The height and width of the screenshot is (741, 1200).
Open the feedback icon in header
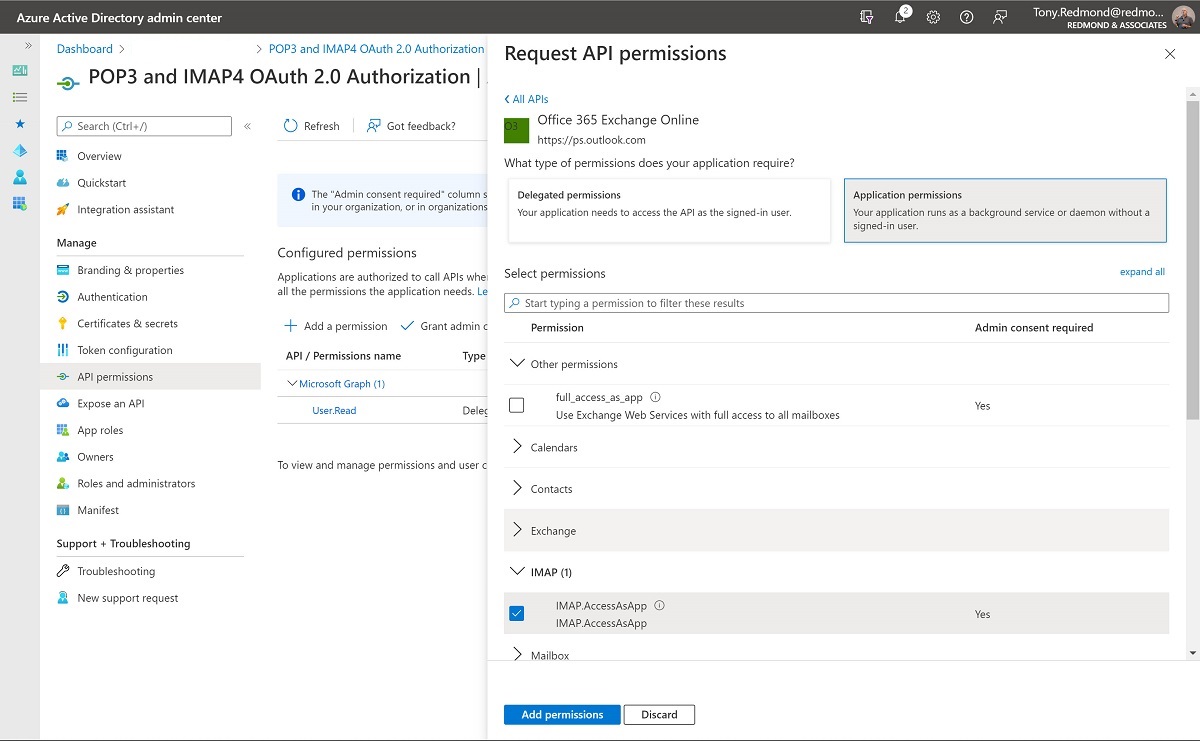(1000, 17)
